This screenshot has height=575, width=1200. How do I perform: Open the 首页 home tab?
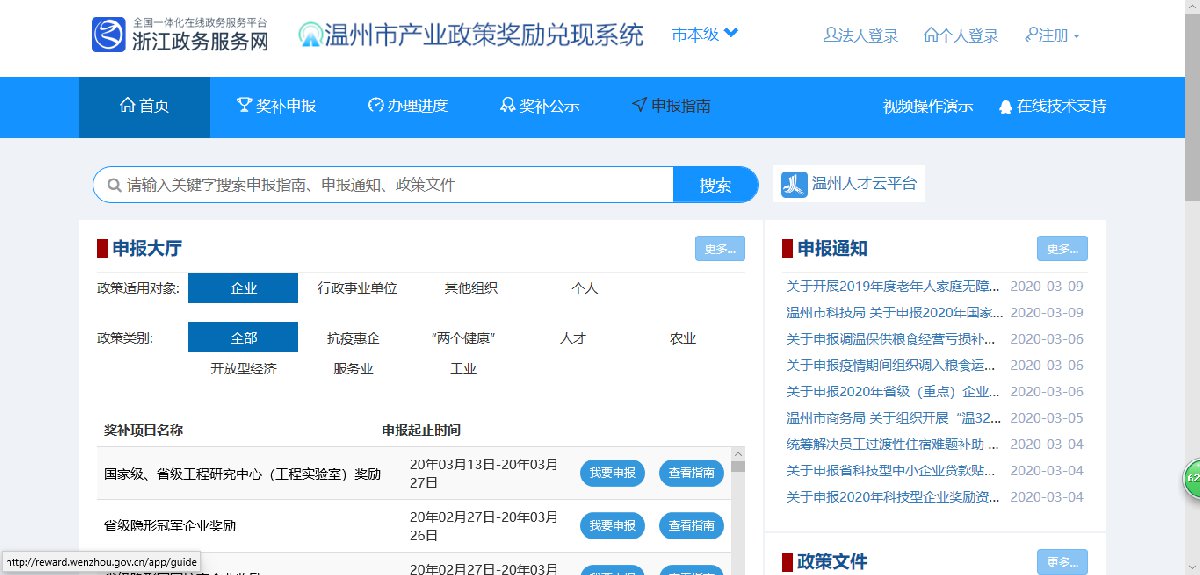(144, 106)
